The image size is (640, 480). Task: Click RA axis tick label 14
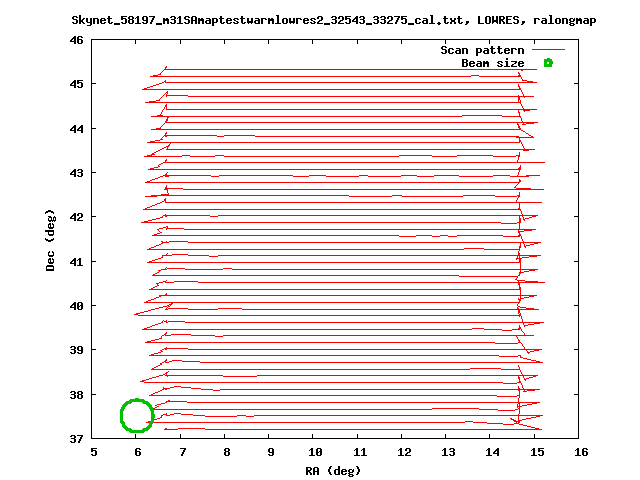point(493,452)
